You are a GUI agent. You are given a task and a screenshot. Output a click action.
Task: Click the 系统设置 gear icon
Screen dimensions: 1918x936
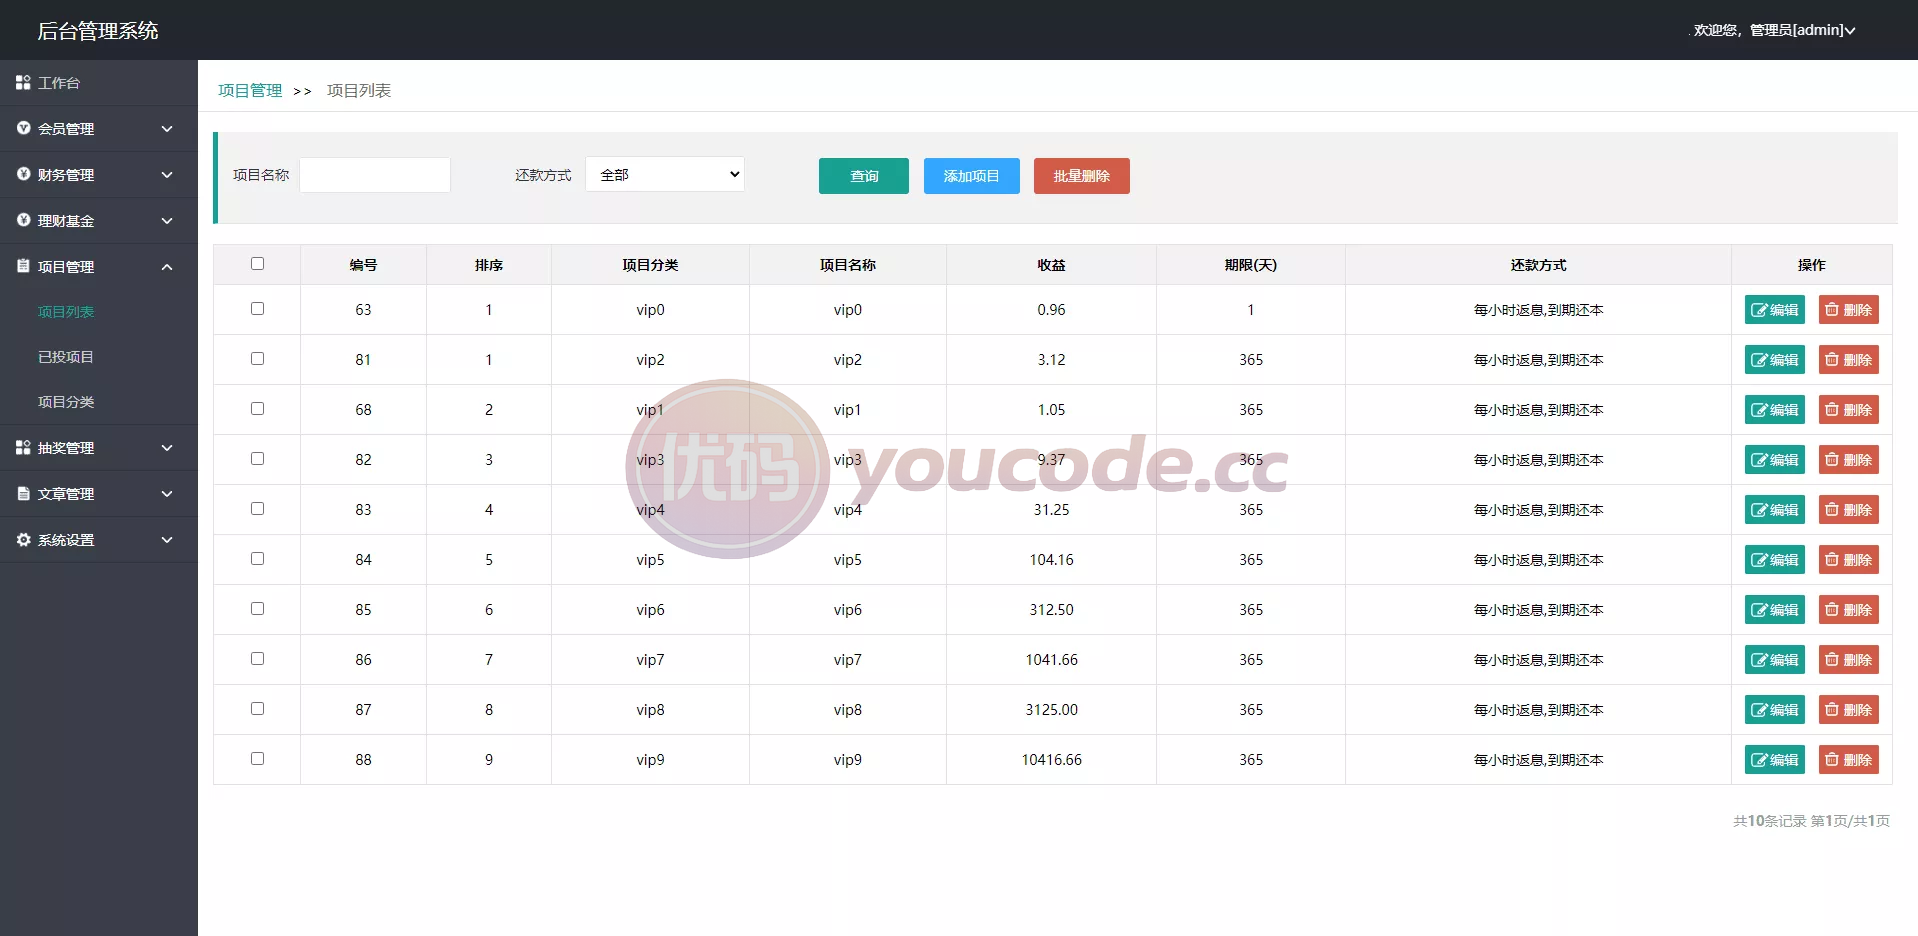point(23,539)
